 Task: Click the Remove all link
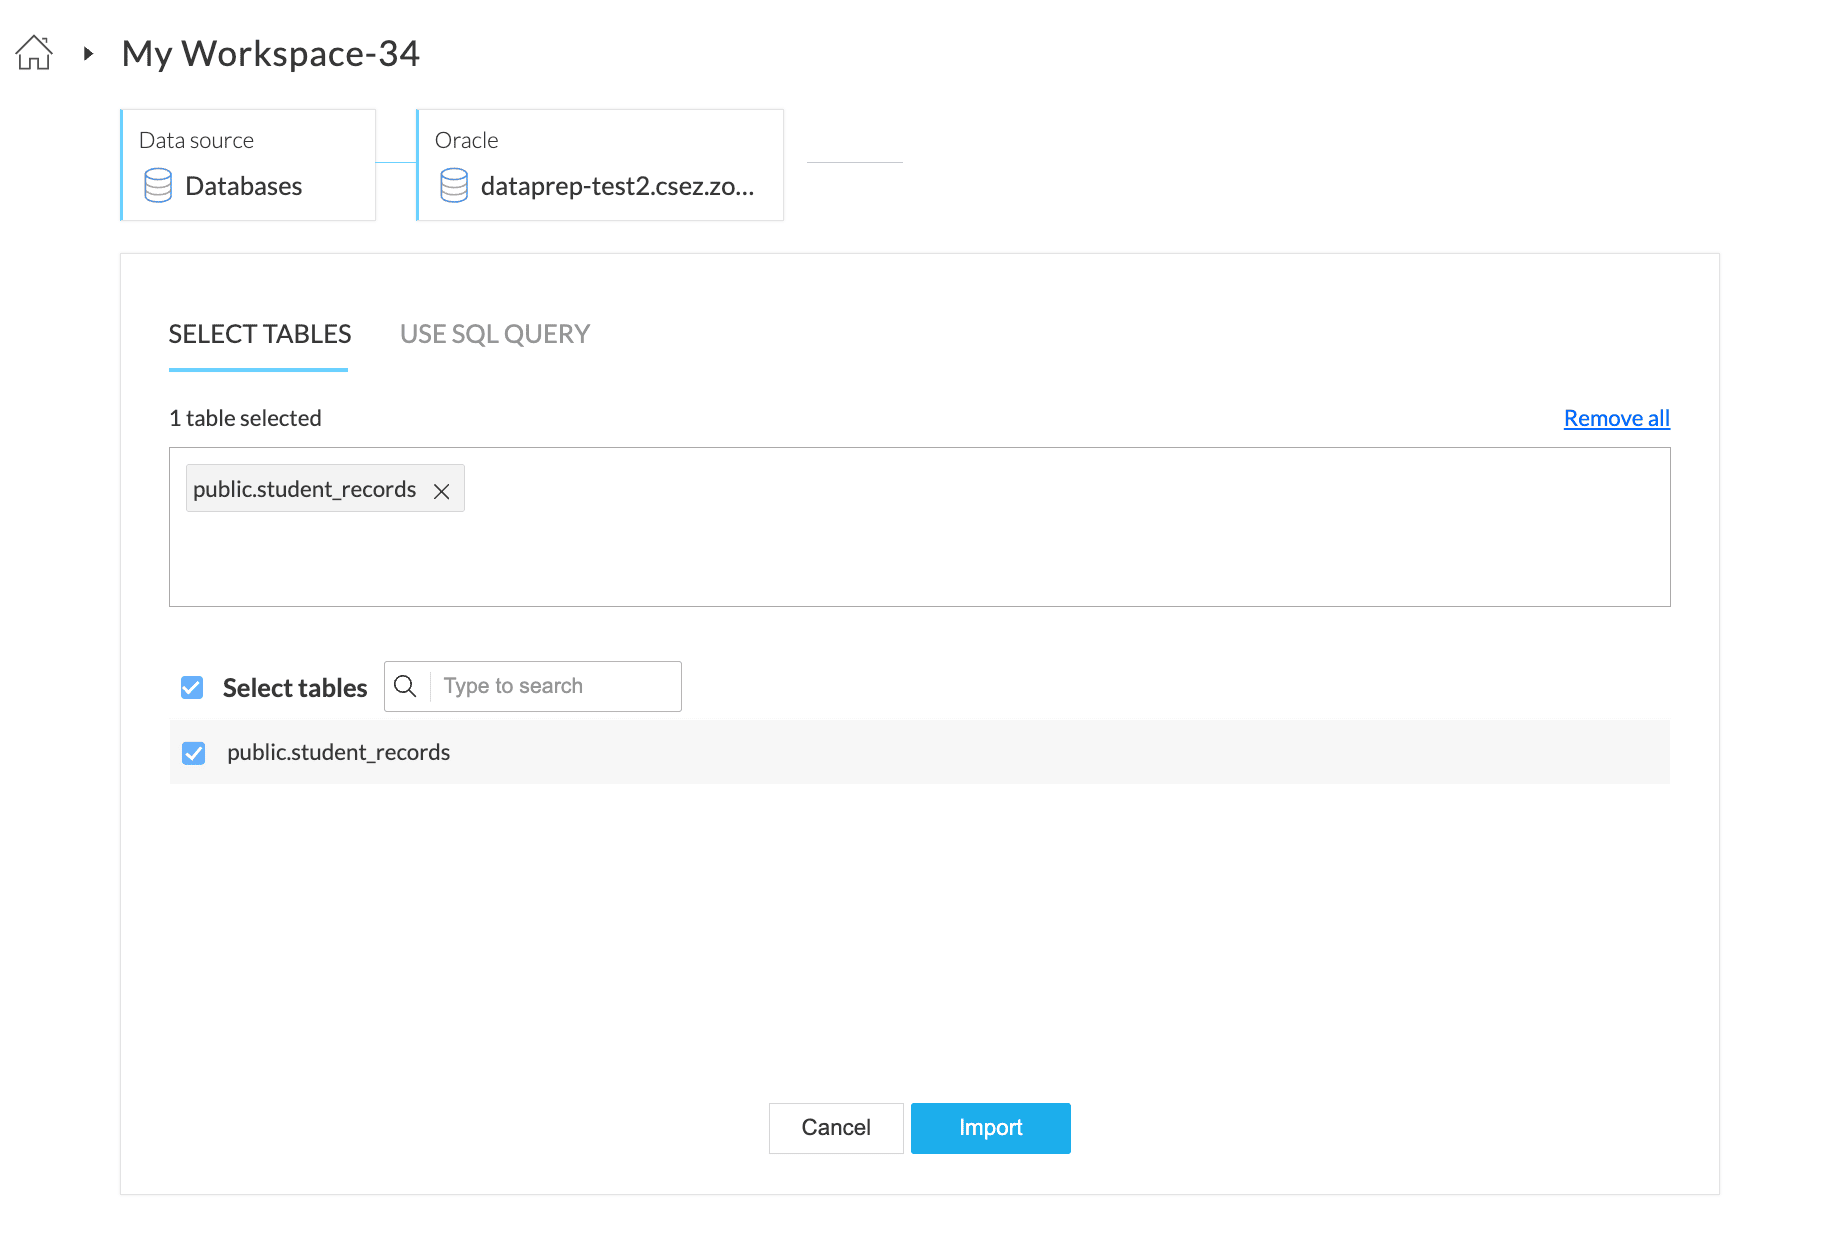pyautogui.click(x=1616, y=418)
